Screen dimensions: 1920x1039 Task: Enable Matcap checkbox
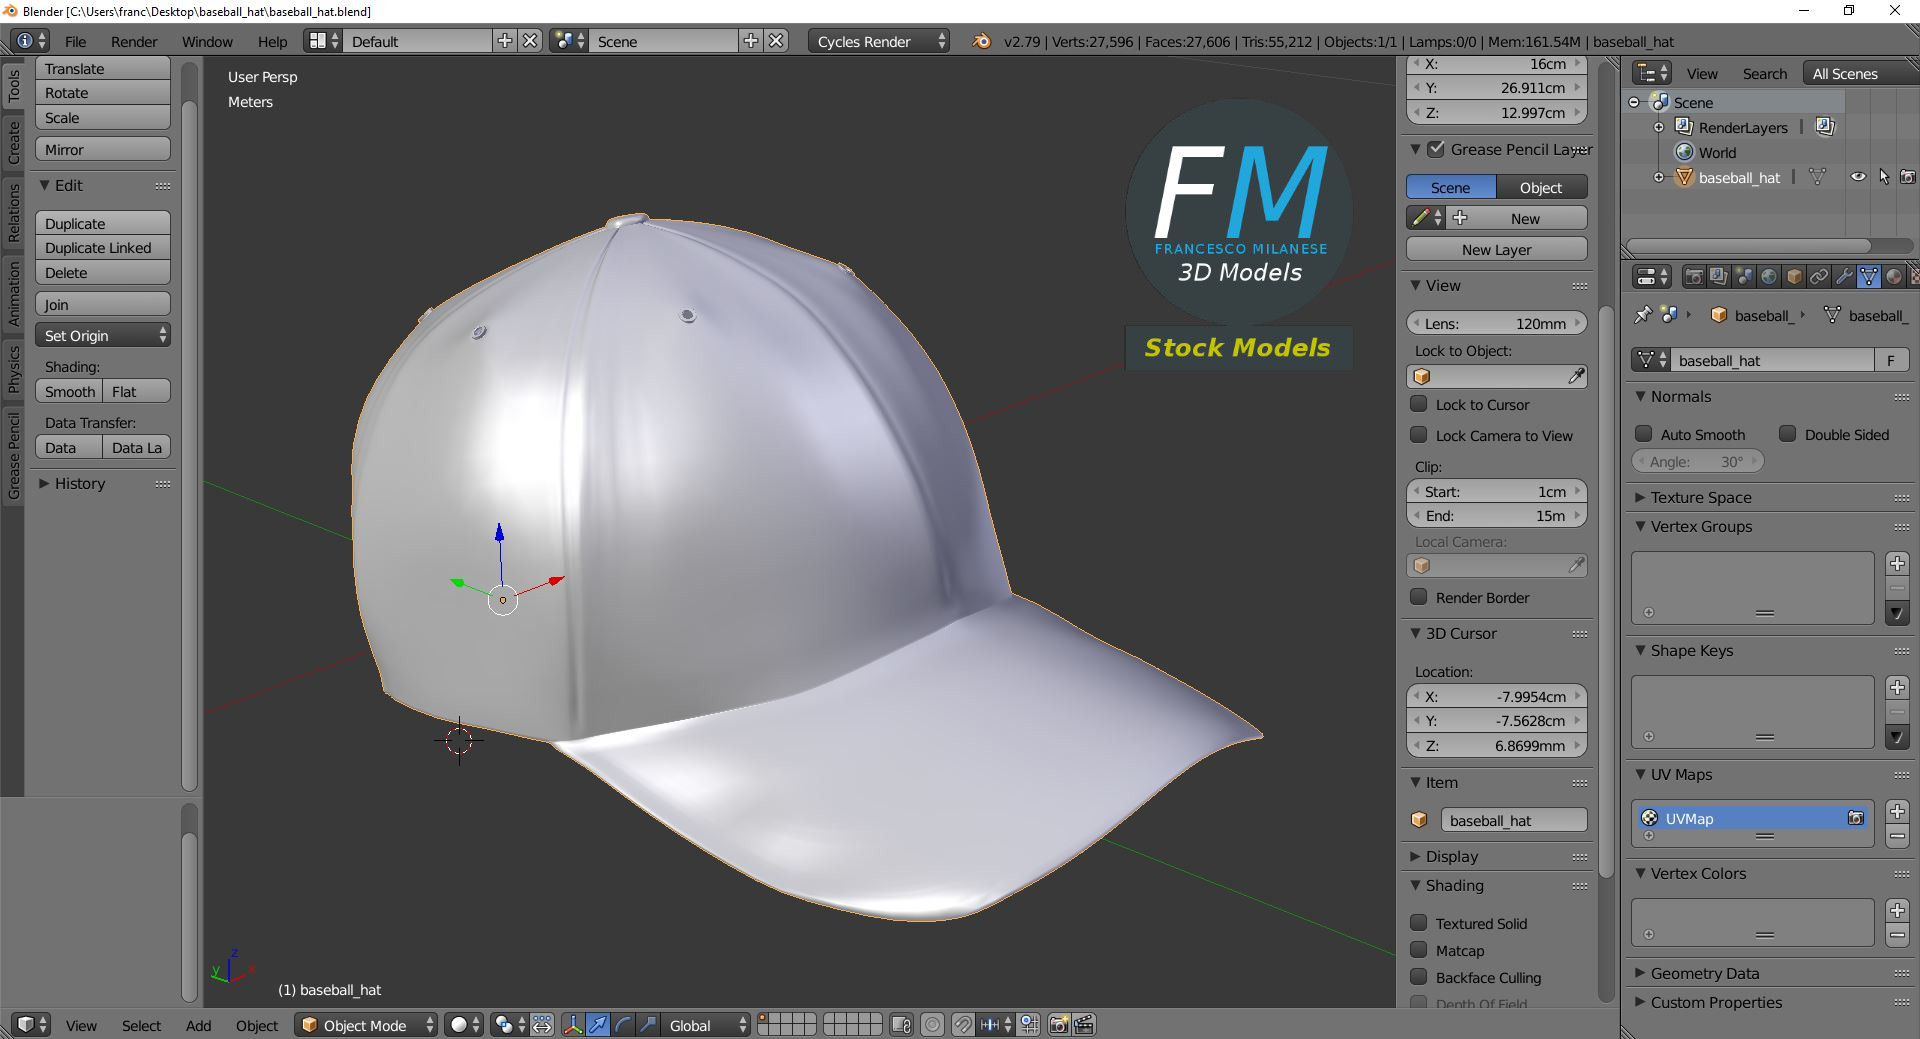point(1418,950)
